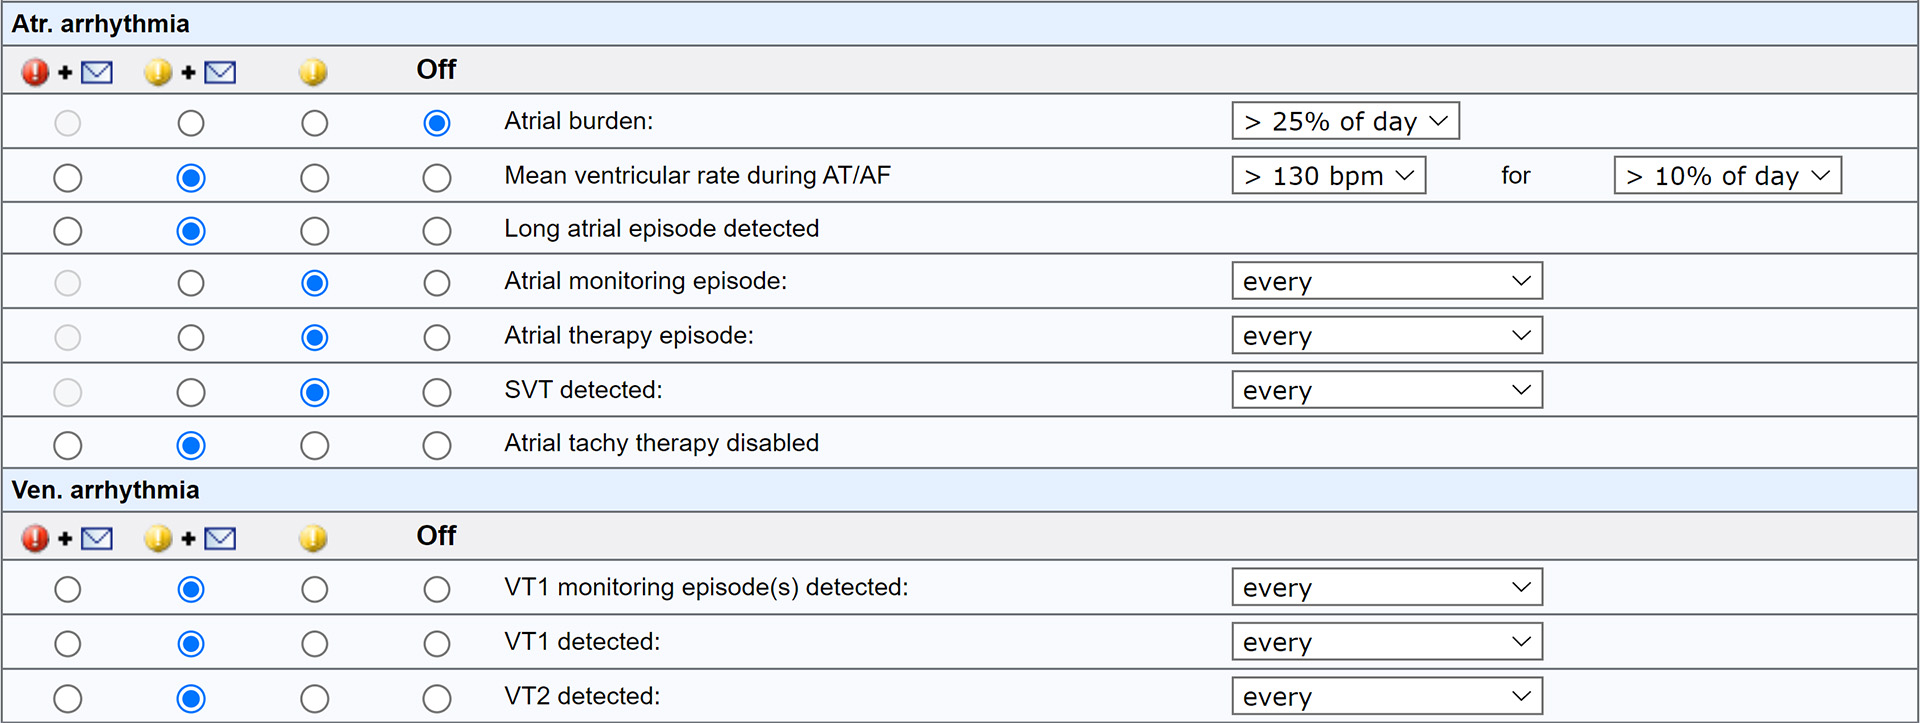Click yellow-only alert icon in Atr. arrhythmia header
Viewport: 1920px width, 723px height.
coord(313,72)
